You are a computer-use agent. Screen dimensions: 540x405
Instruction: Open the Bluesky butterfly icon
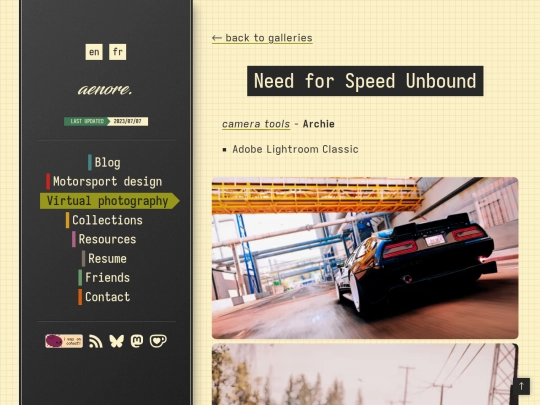point(116,341)
